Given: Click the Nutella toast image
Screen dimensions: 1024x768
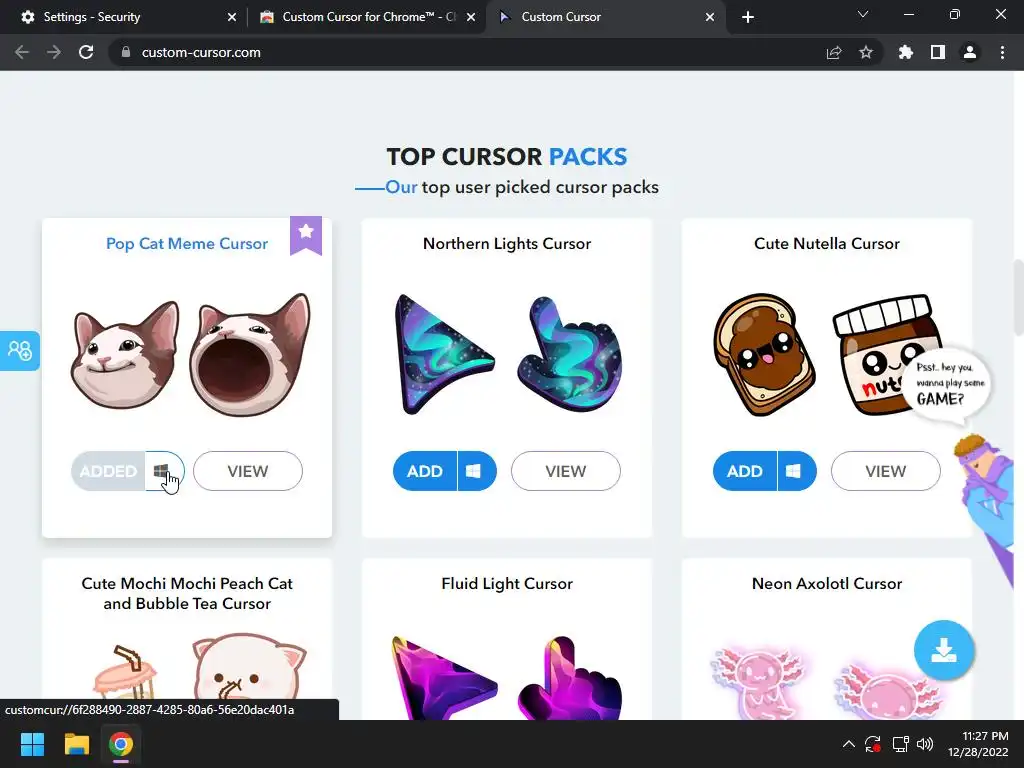Looking at the screenshot, I should click(x=764, y=354).
